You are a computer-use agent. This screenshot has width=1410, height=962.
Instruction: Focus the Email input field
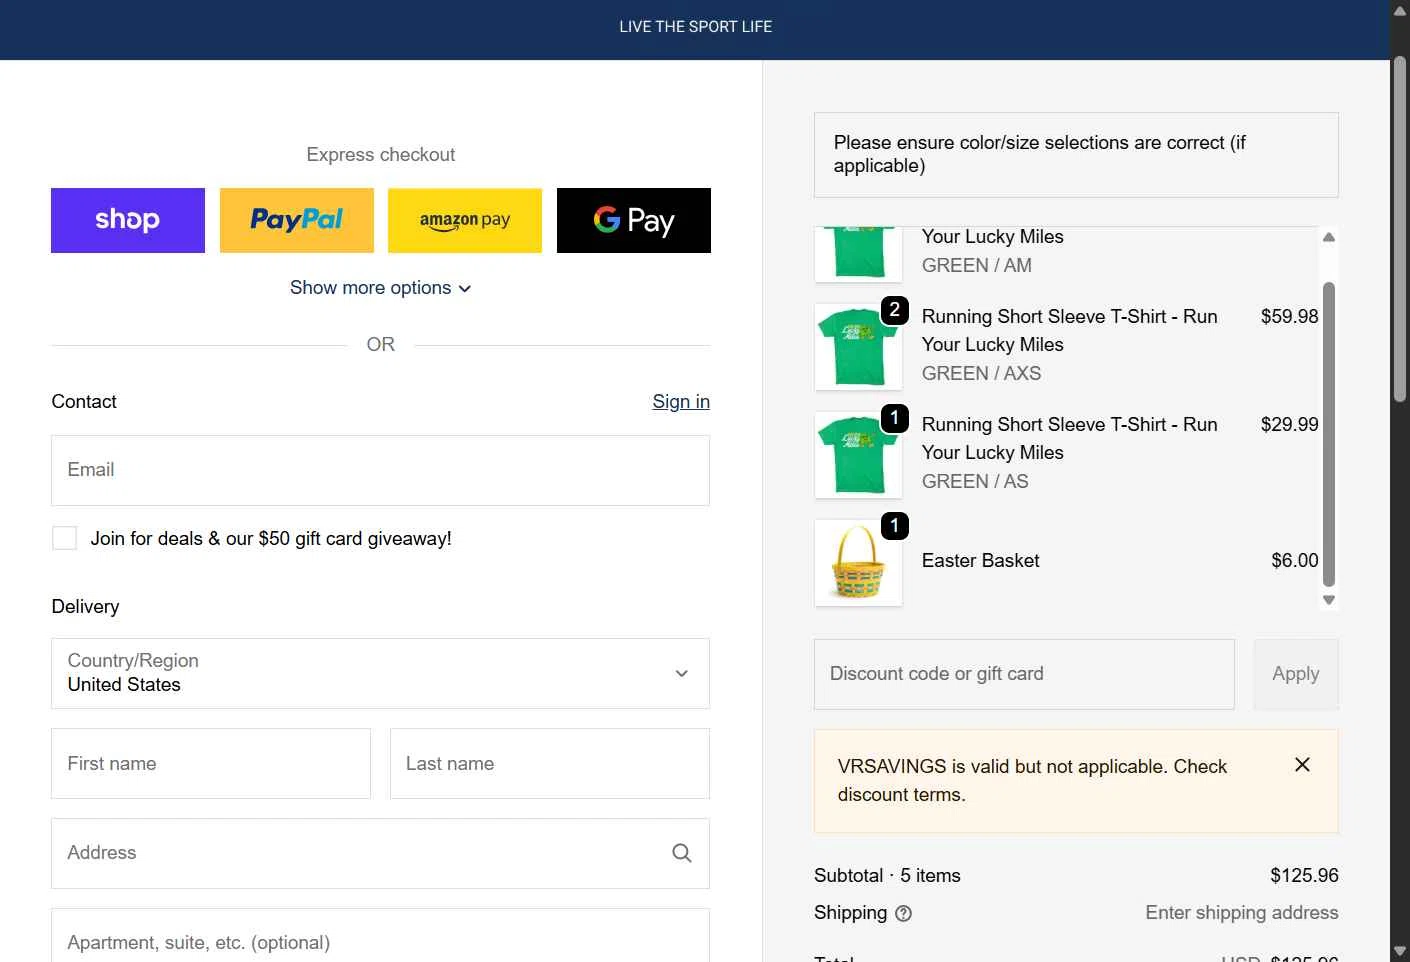pos(380,470)
